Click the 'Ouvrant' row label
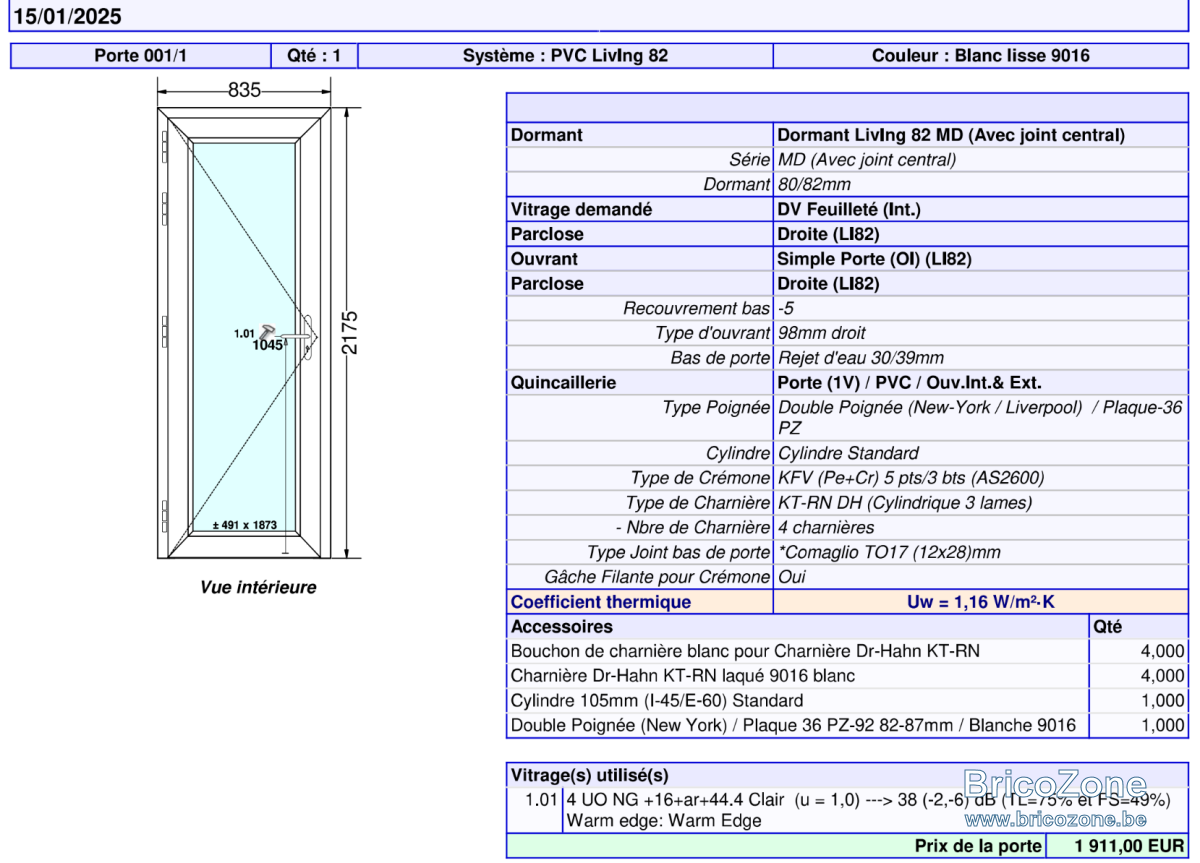Viewport: 1200px width, 863px height. click(544, 259)
